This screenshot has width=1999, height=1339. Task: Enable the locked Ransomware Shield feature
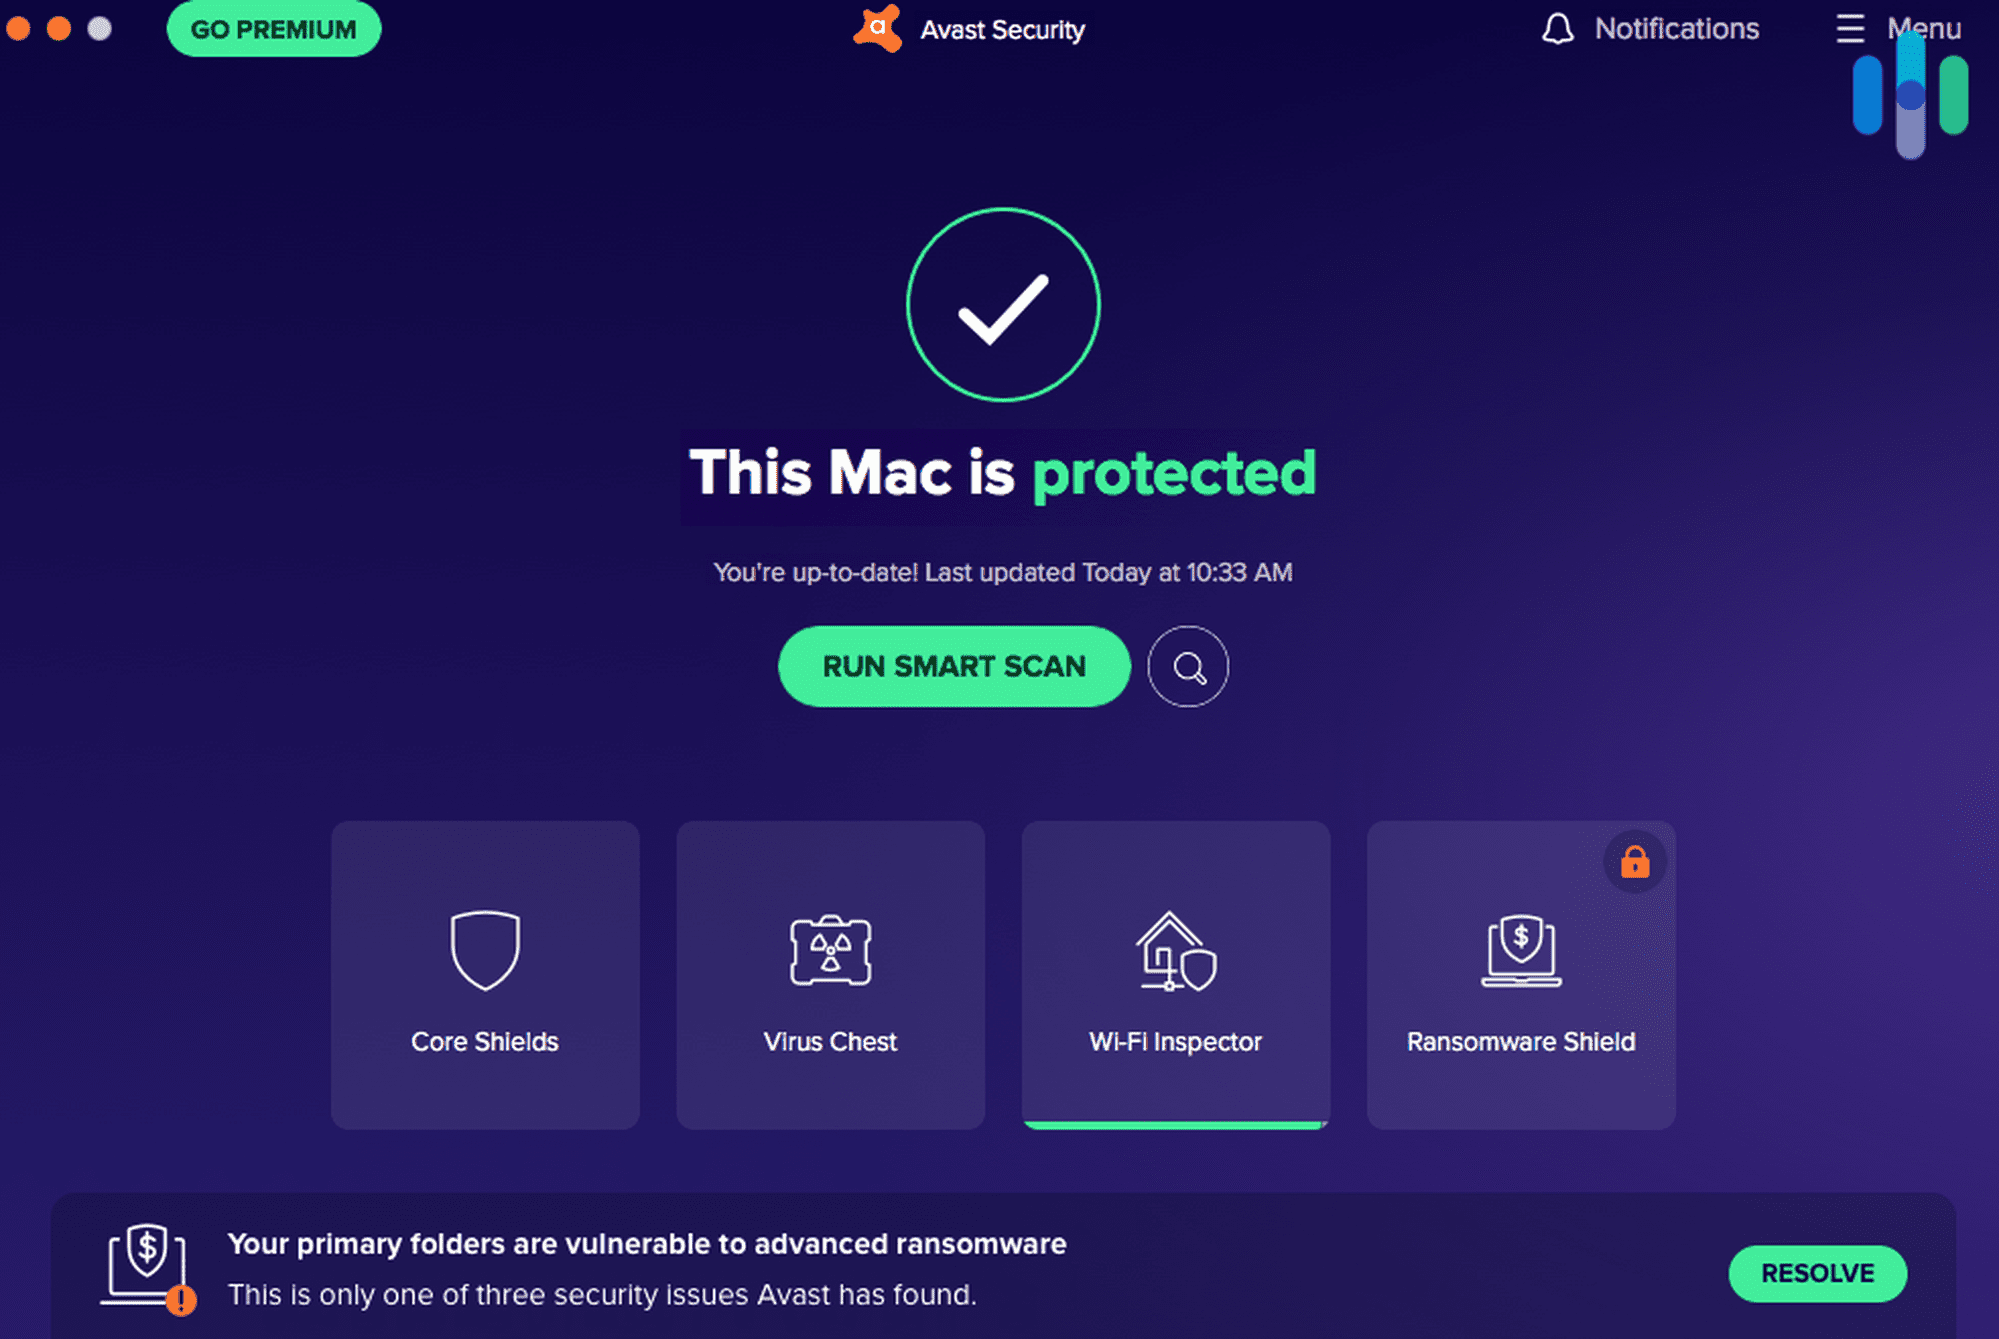(1633, 862)
